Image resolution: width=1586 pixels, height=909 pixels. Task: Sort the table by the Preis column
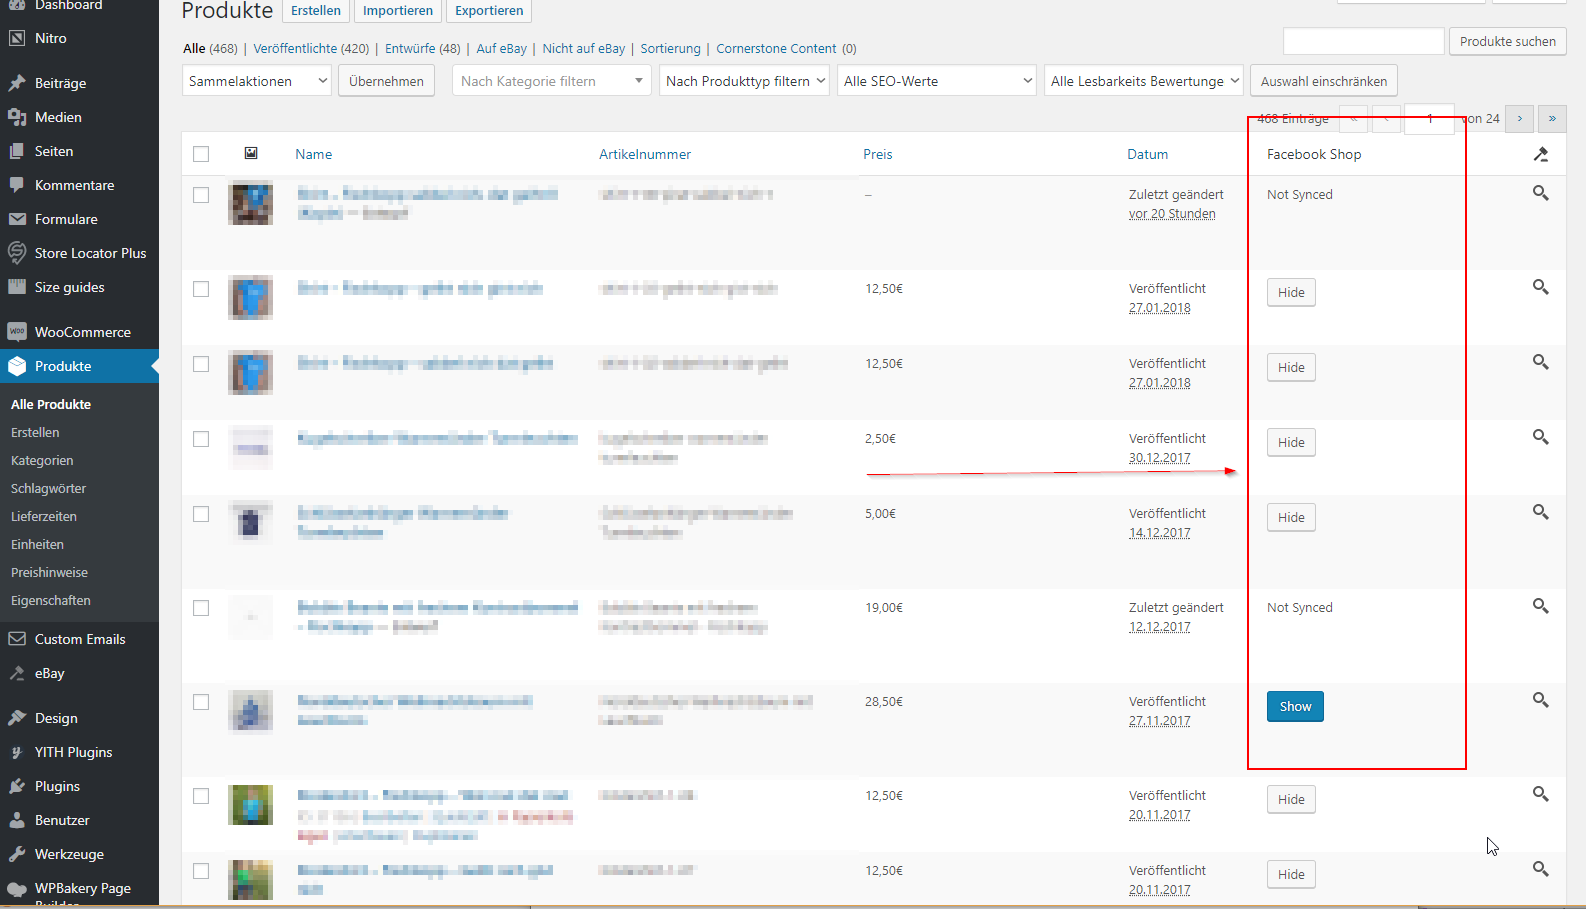coord(878,154)
